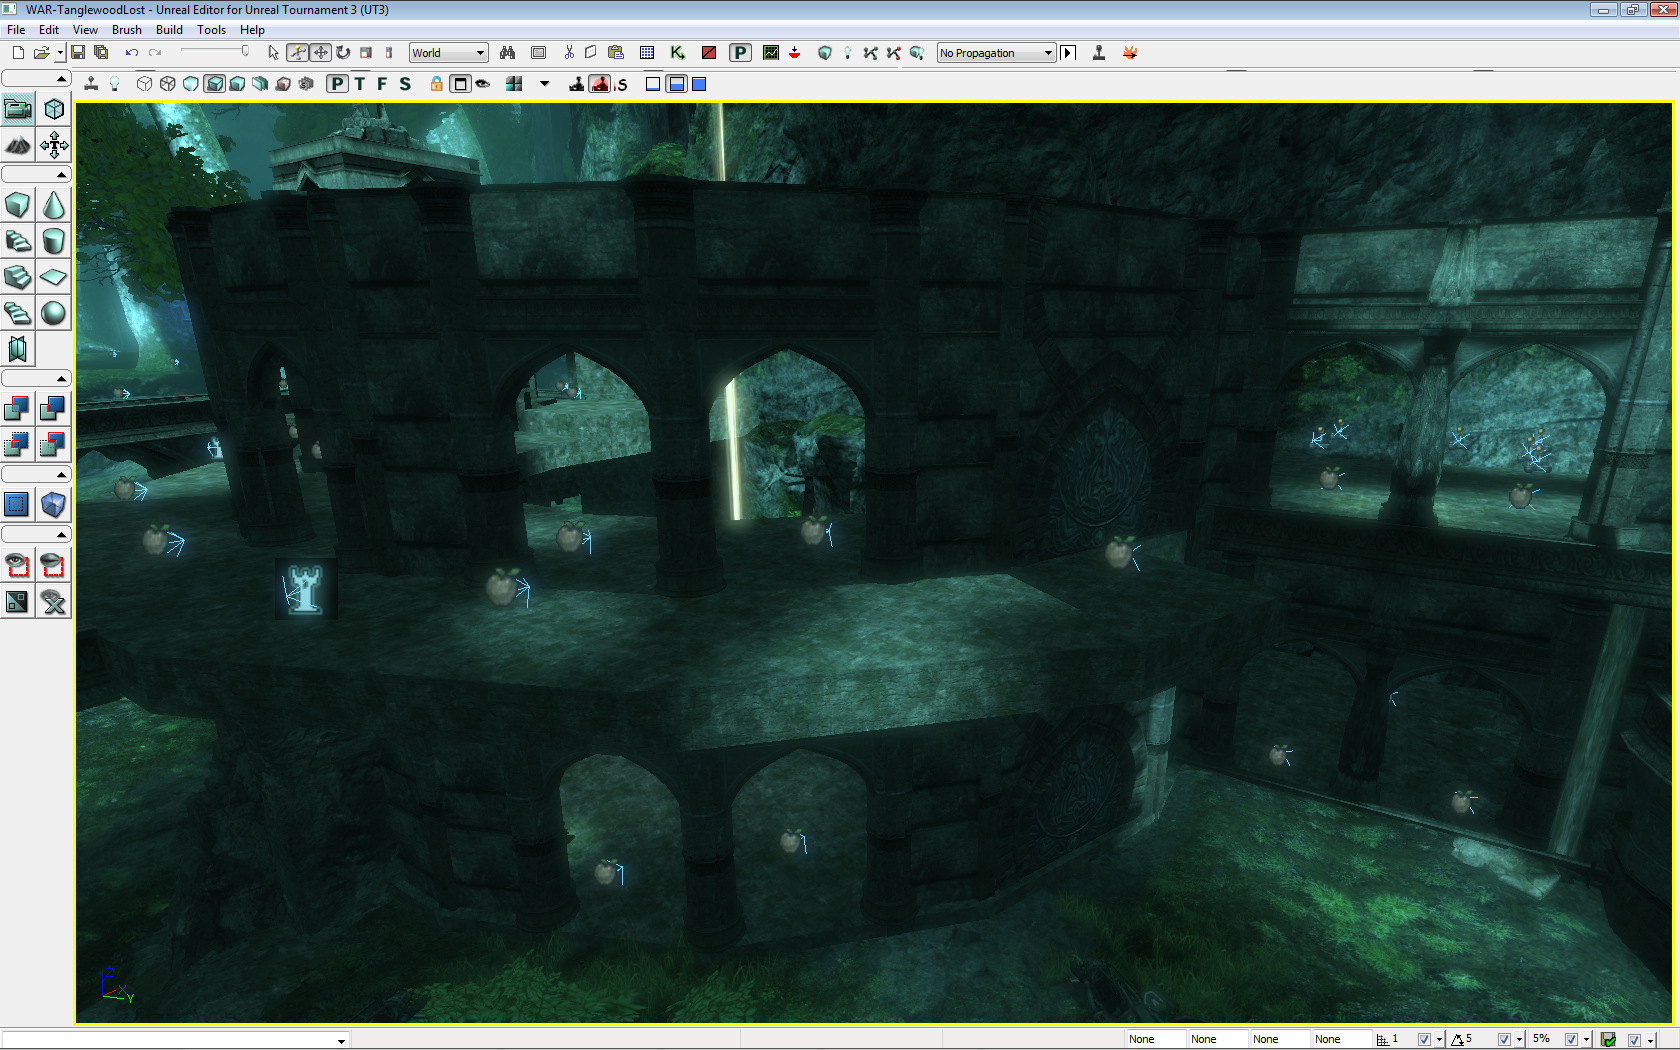Select the power node tower actor in viewport
The height and width of the screenshot is (1050, 1680).
point(304,589)
